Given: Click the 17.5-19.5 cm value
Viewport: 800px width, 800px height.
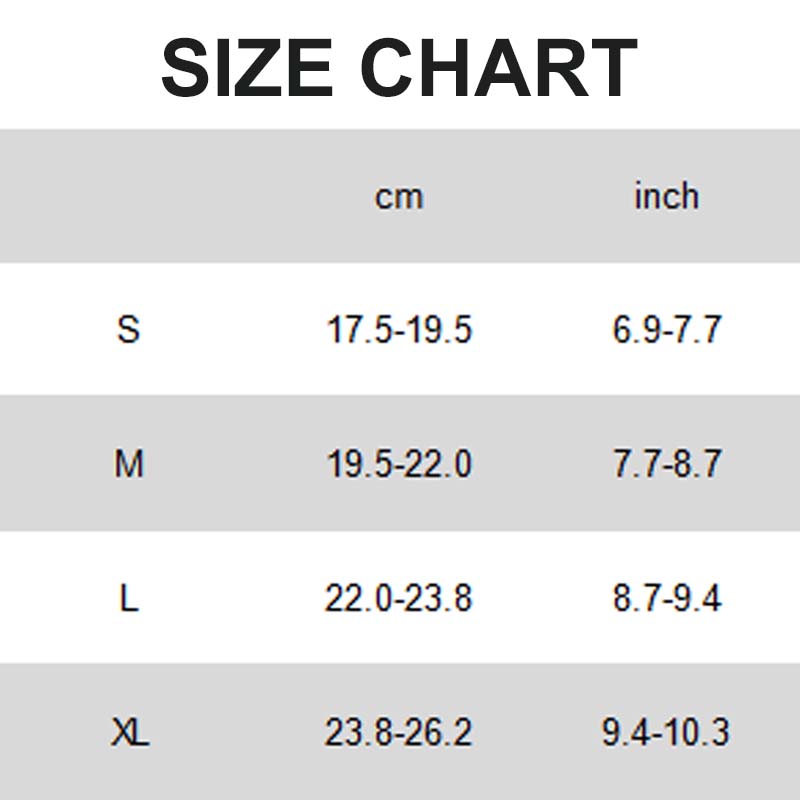Looking at the screenshot, I should click(x=399, y=330).
